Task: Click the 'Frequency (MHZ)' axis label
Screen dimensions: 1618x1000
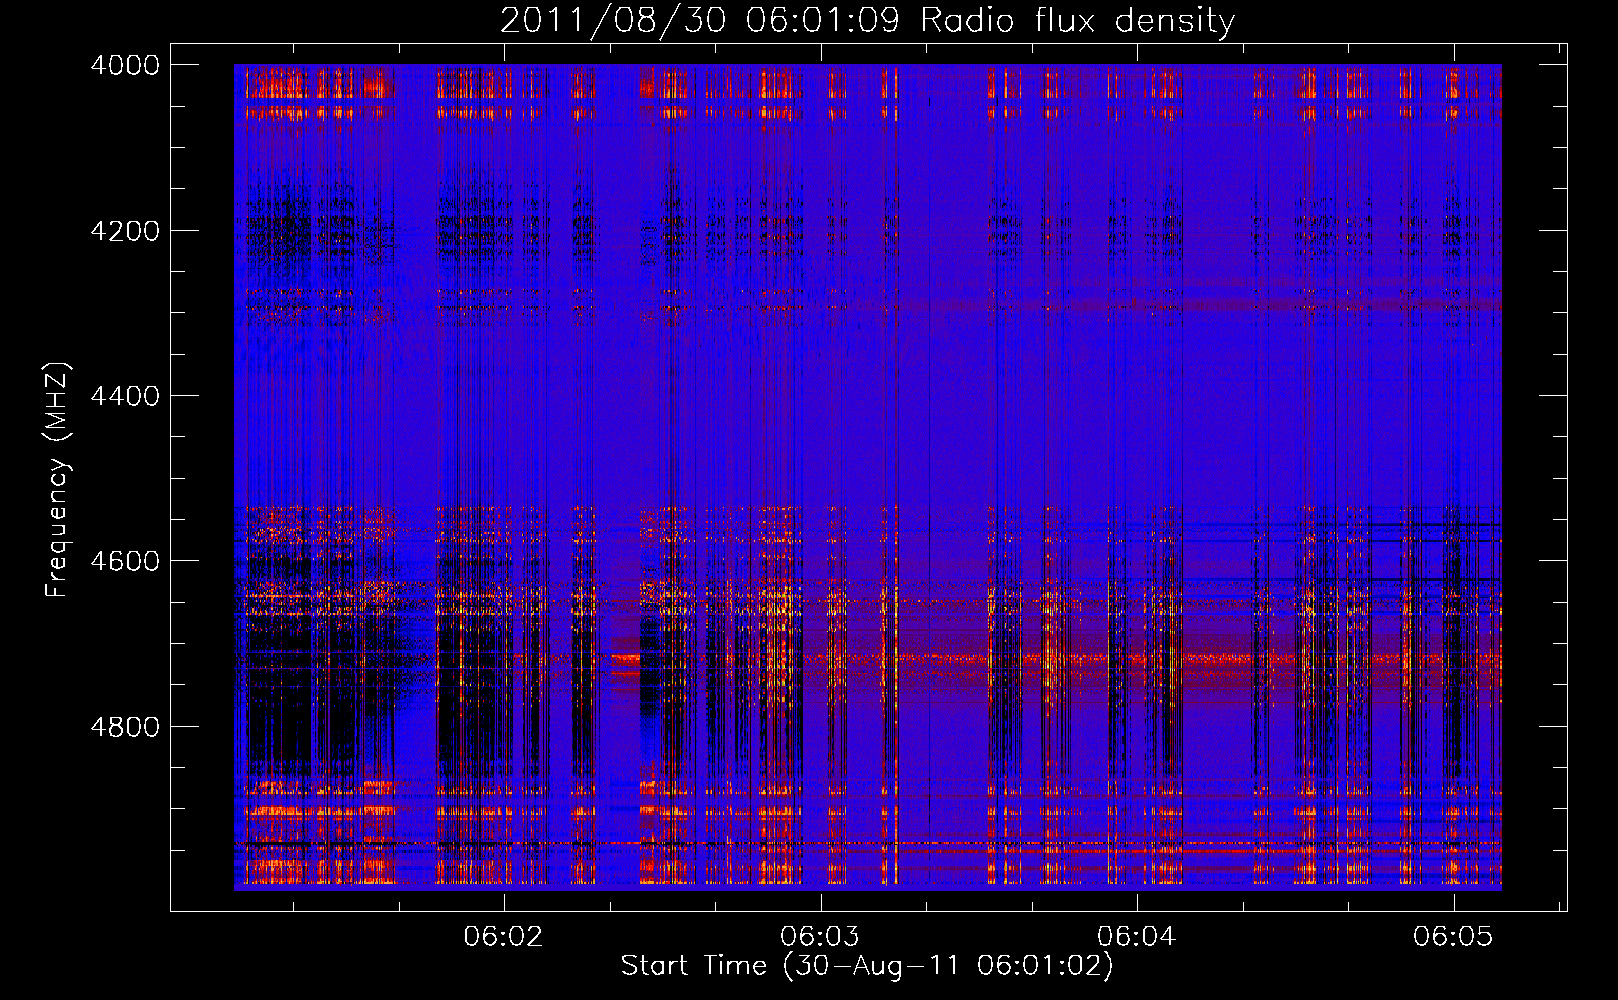Action: (57, 480)
